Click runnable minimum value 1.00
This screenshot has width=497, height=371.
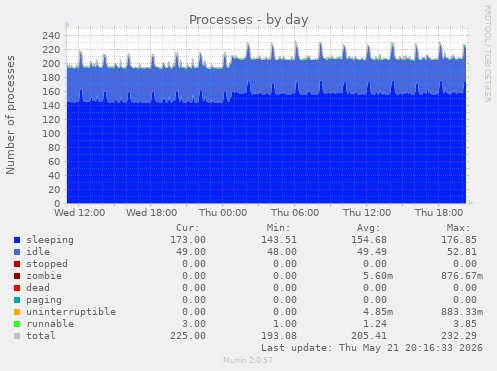[285, 324]
